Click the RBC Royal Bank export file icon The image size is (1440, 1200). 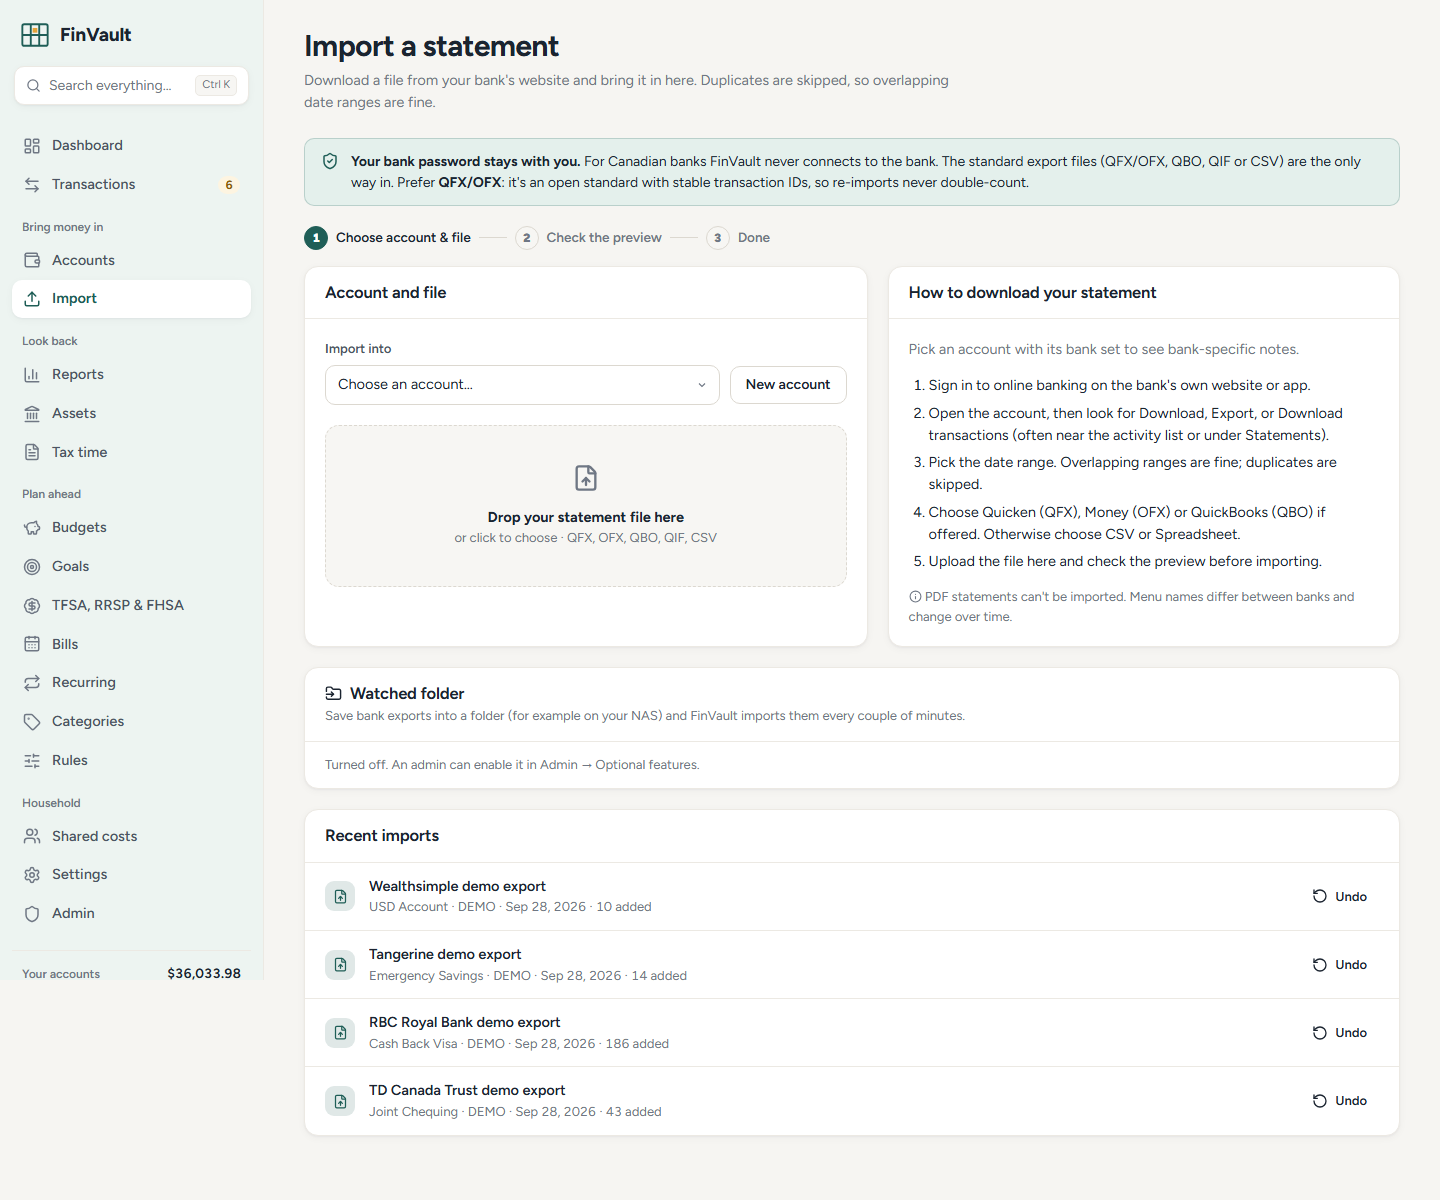340,1033
